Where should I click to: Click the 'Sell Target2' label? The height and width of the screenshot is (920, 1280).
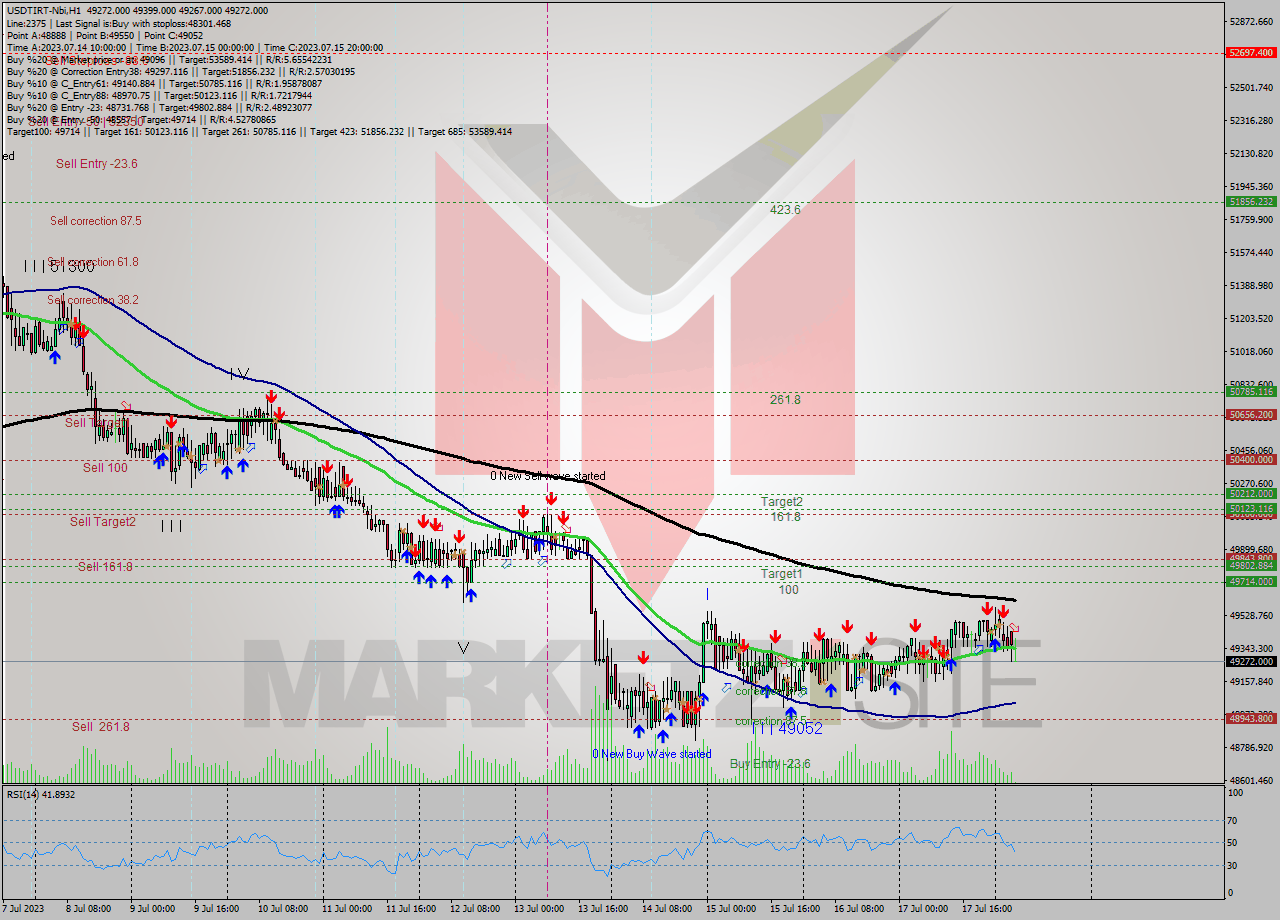(102, 522)
